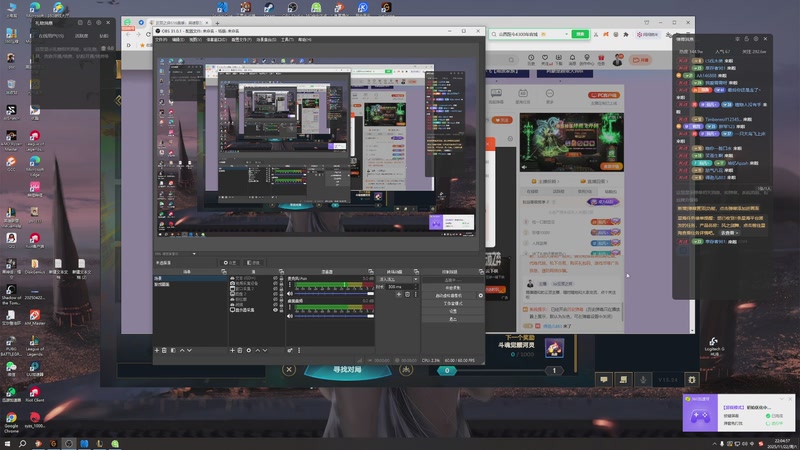Click the 属性 button above the docks
Image resolution: width=800 pixels, height=450 pixels.
tap(230, 263)
